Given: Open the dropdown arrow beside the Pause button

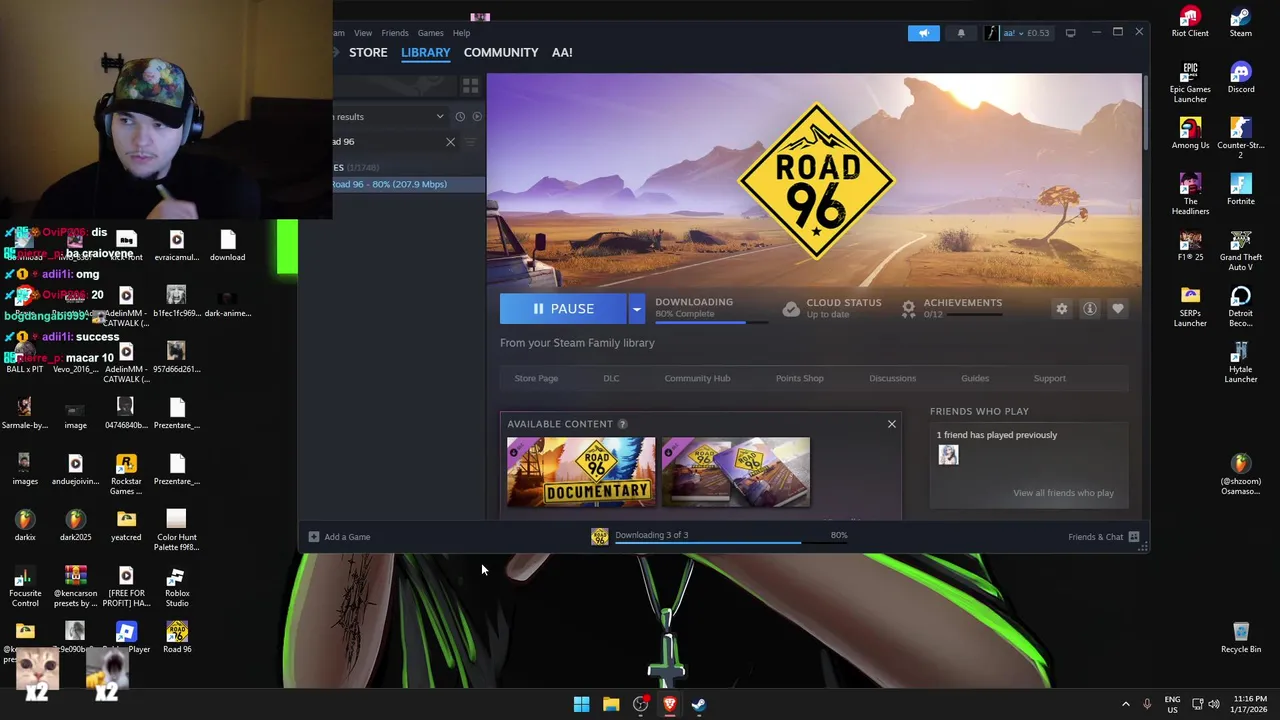Looking at the screenshot, I should [636, 309].
